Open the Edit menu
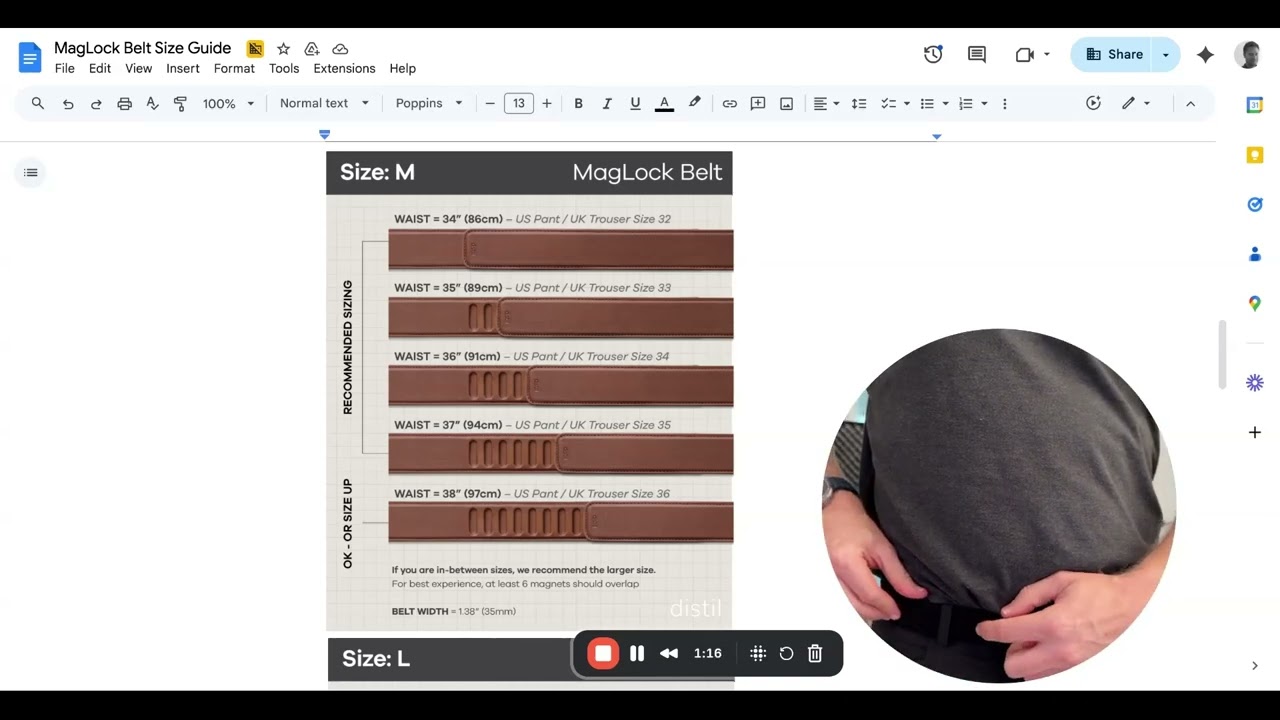 tap(100, 69)
